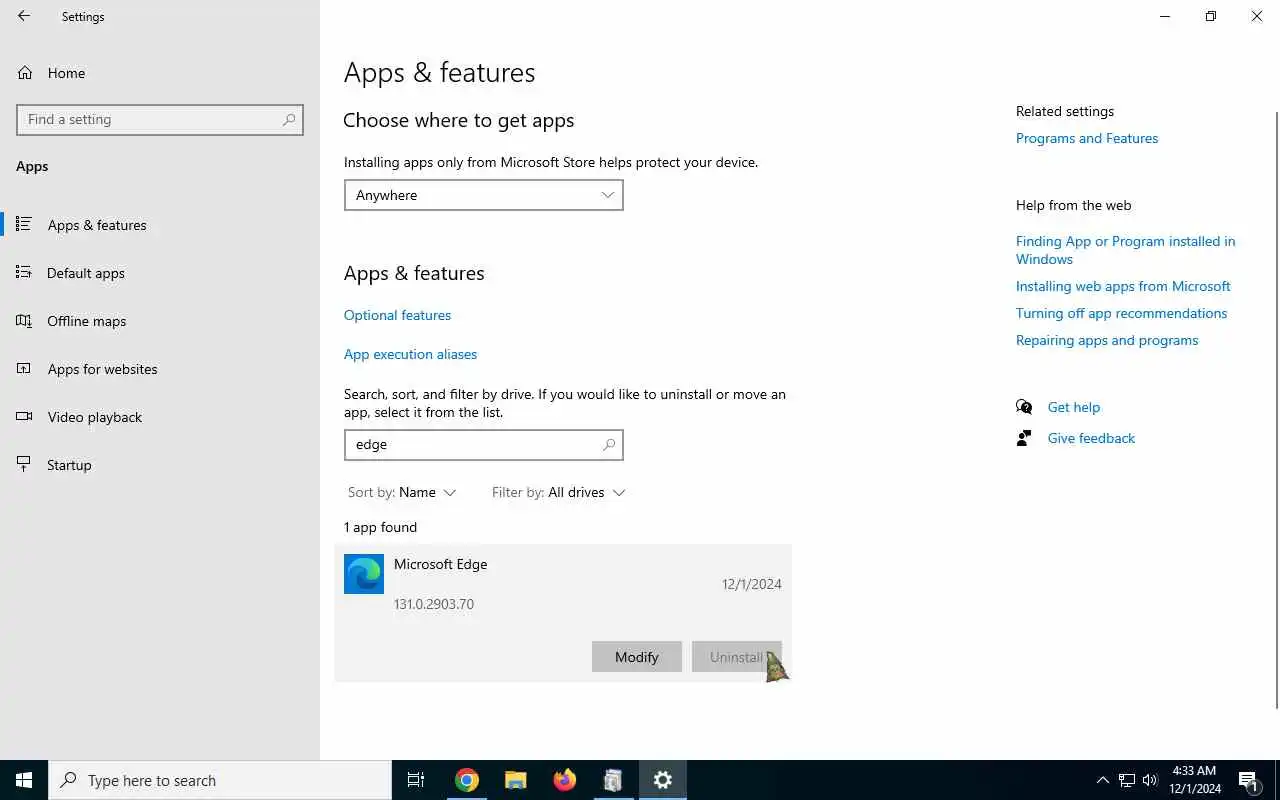Image resolution: width=1280 pixels, height=800 pixels.
Task: Open the Sort by Name dropdown
Action: click(402, 492)
